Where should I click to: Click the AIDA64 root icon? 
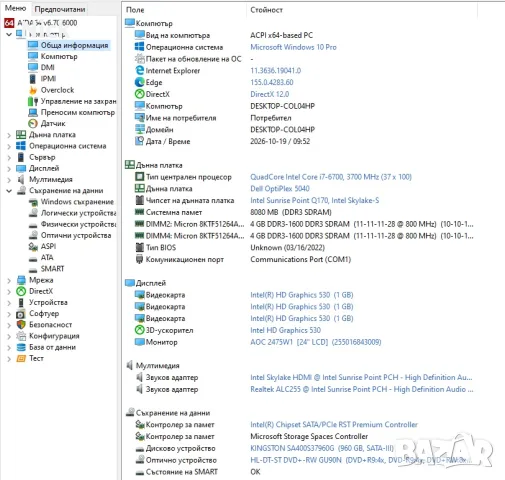coord(9,23)
